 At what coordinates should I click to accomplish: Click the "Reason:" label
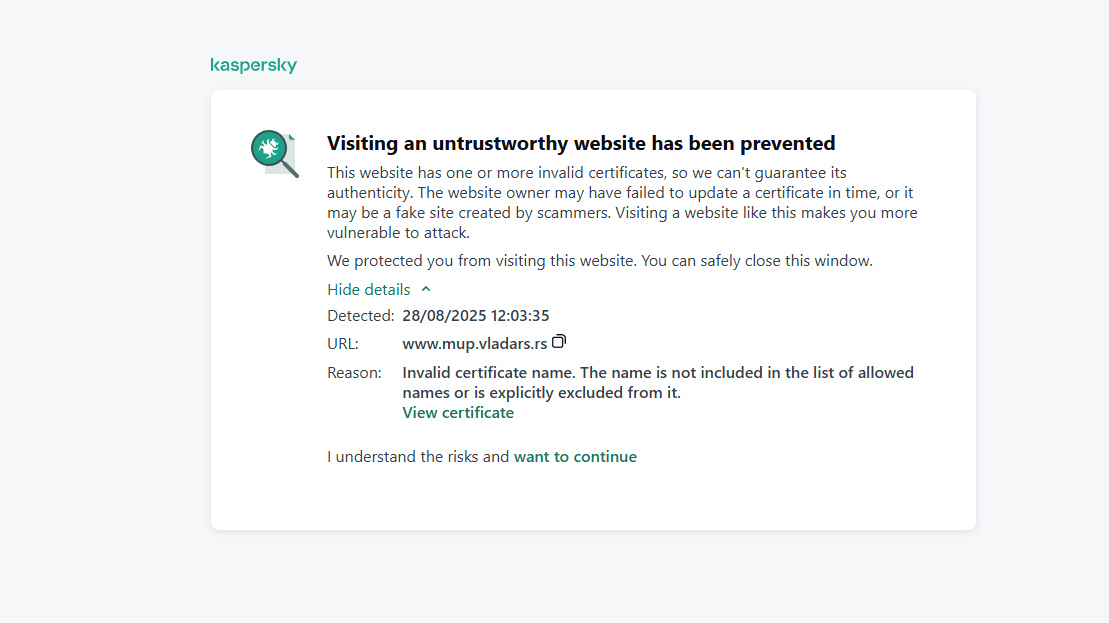[x=354, y=373]
